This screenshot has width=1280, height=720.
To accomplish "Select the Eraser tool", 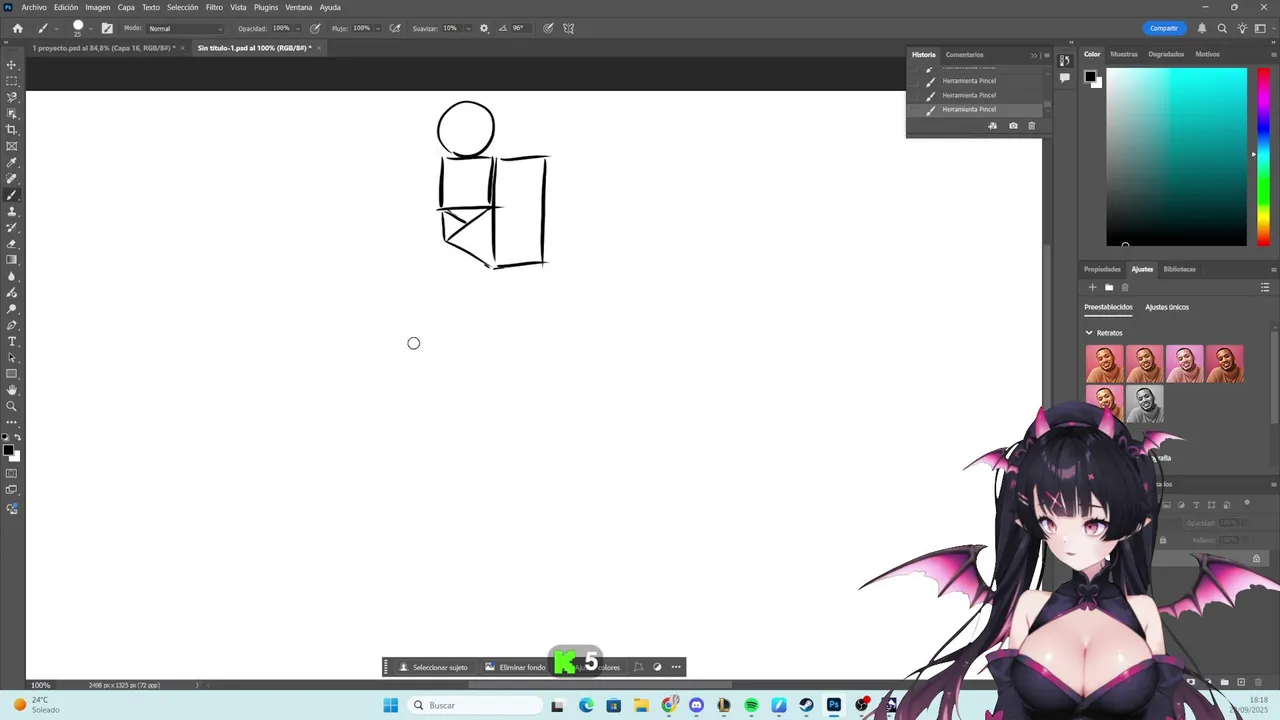I will (12, 244).
